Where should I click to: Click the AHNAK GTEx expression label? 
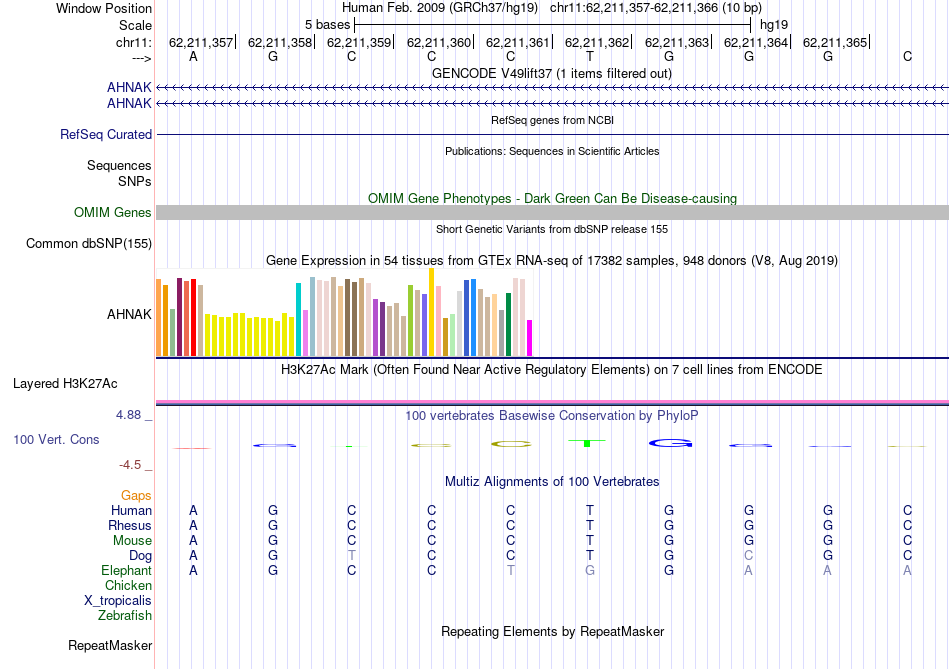129,314
